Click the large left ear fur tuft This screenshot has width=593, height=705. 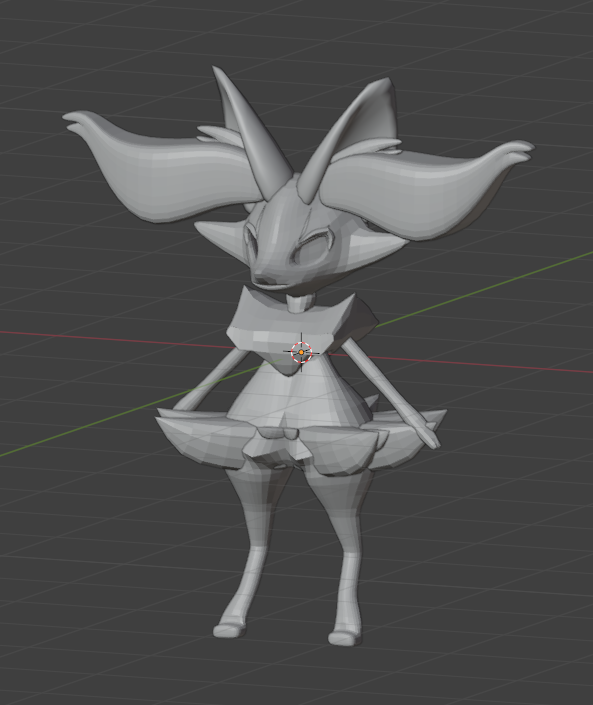click(162, 167)
